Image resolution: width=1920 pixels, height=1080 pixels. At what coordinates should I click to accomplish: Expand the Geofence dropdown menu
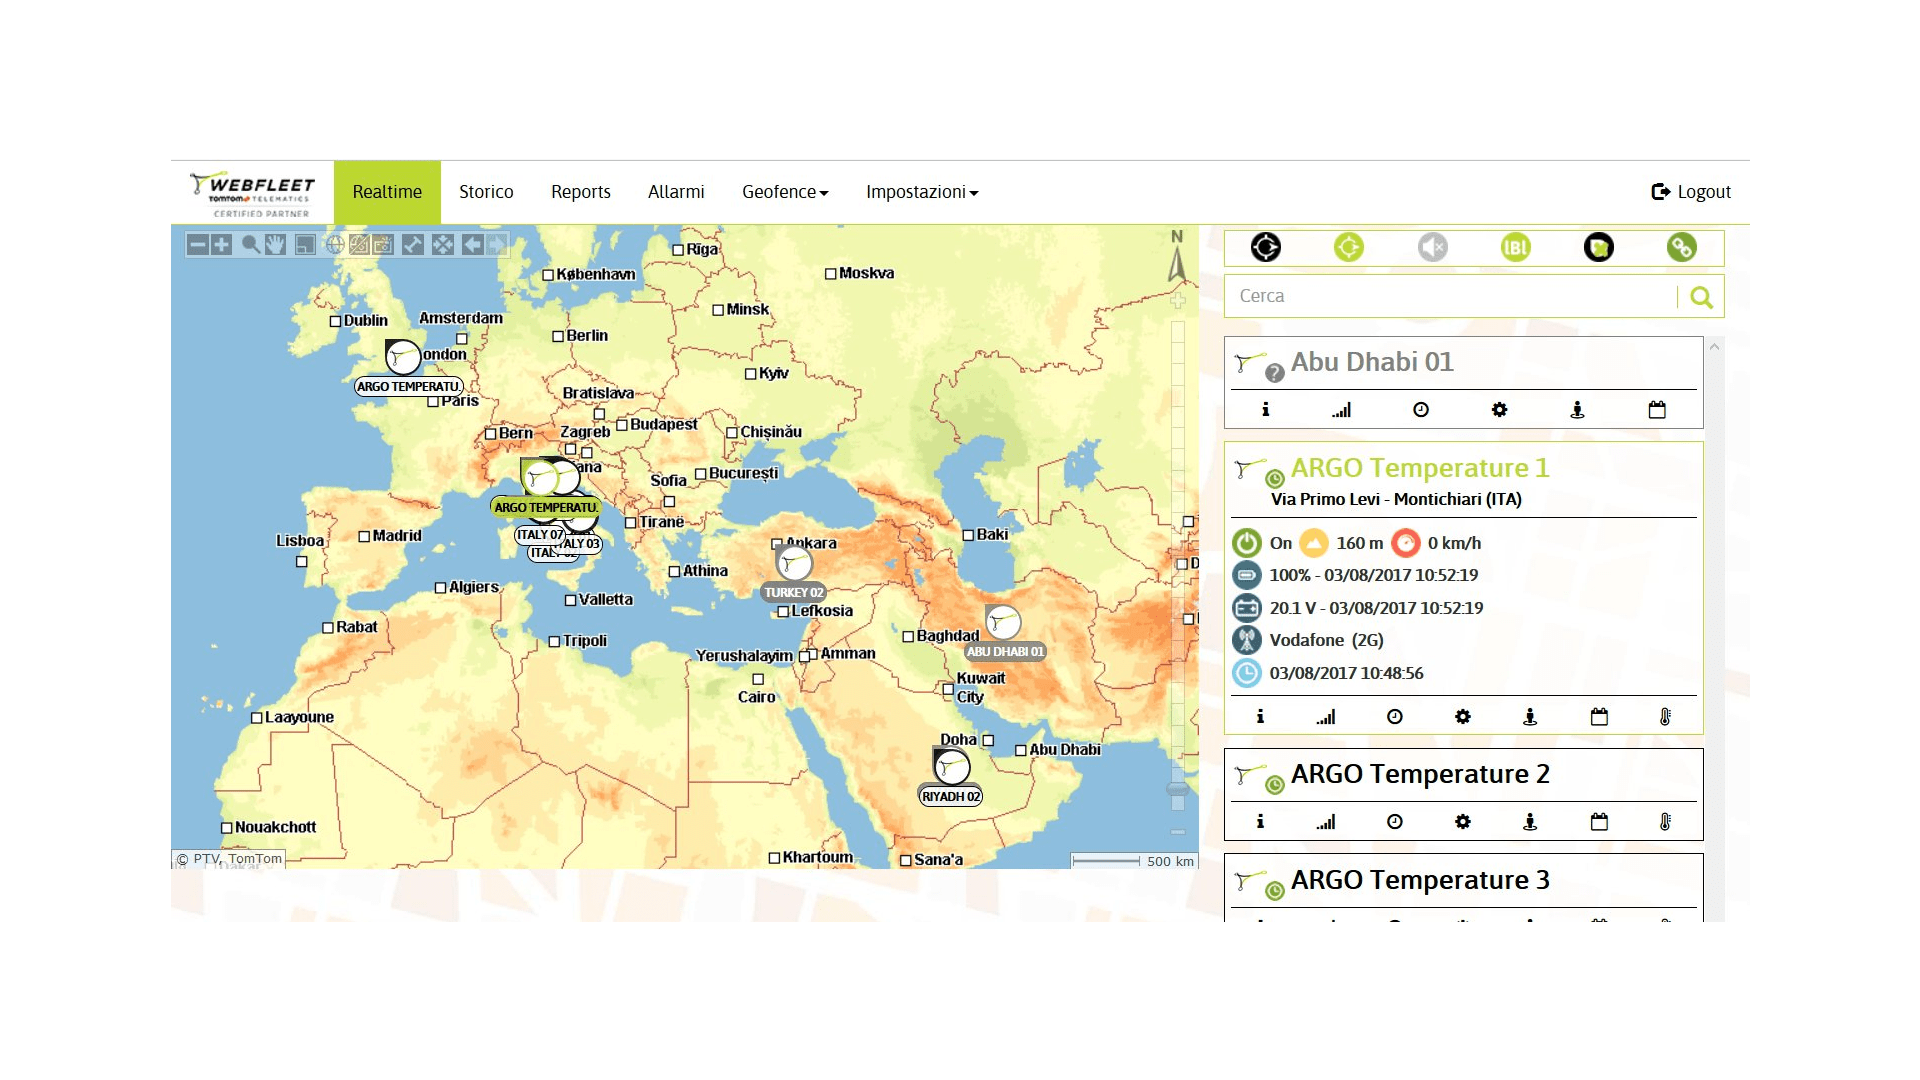(785, 192)
